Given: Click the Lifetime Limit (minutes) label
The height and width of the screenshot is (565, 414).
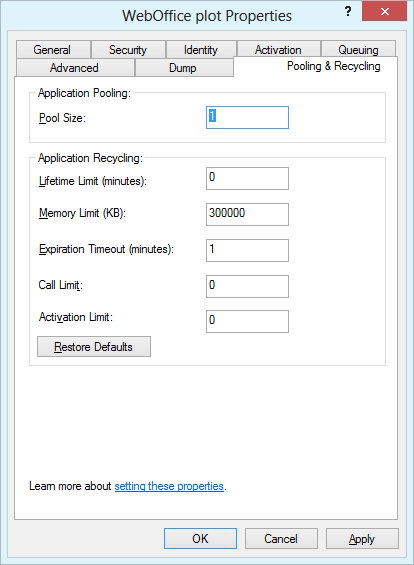Looking at the screenshot, I should [x=93, y=181].
